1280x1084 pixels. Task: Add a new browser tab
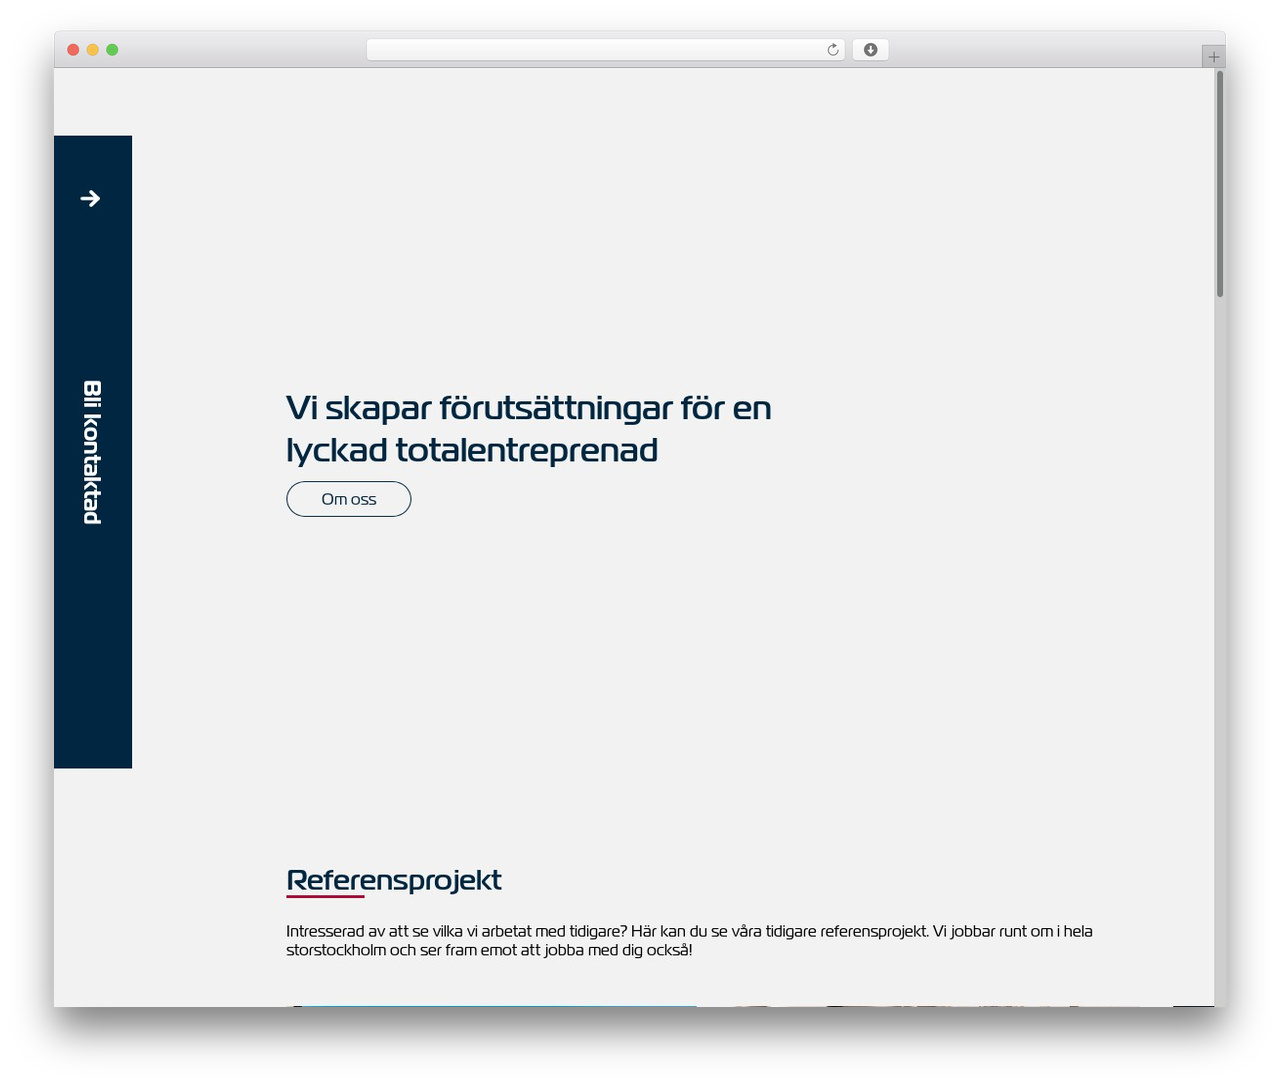click(1214, 57)
